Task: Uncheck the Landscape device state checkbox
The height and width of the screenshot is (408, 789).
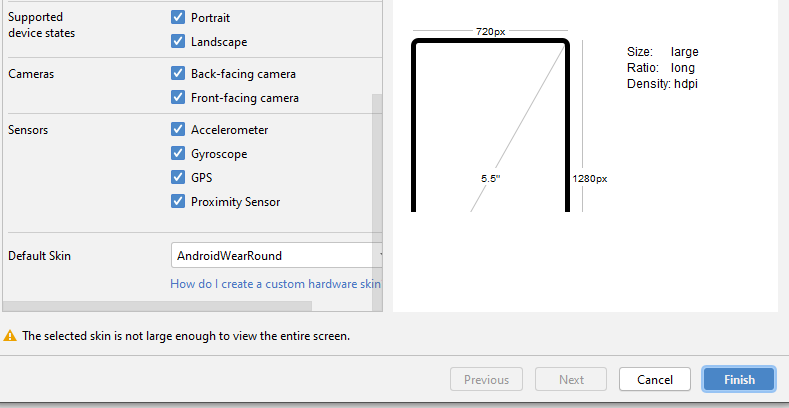Action: (x=178, y=41)
